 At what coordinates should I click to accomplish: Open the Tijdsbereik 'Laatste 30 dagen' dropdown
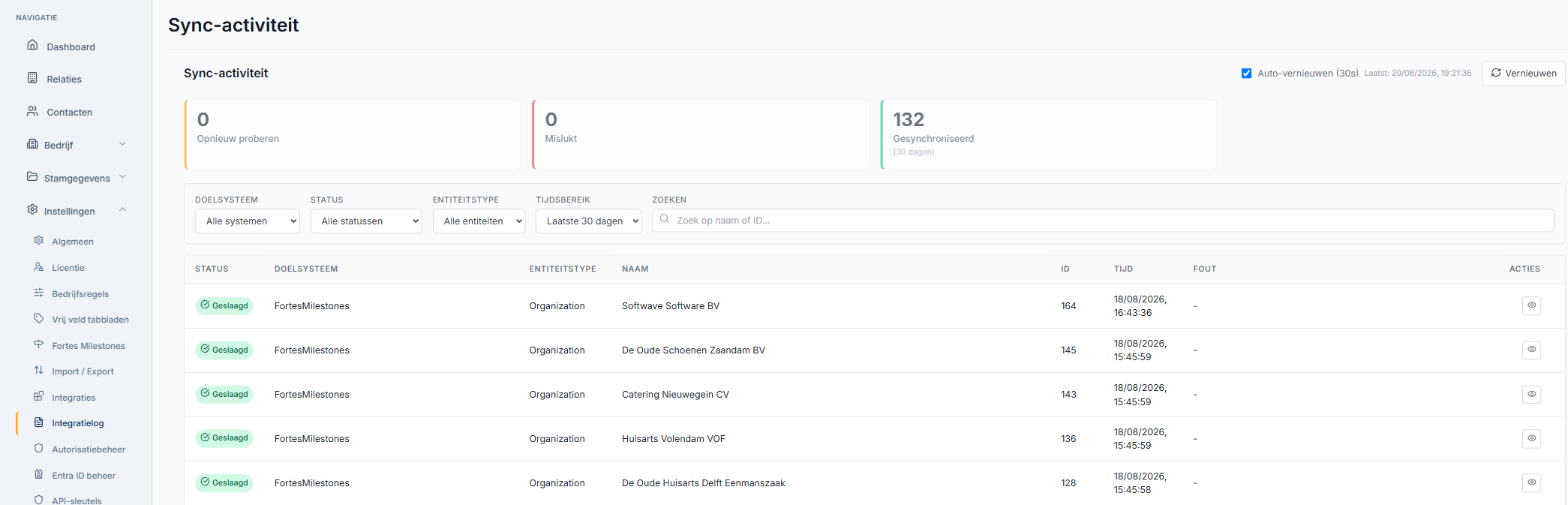[x=589, y=220]
